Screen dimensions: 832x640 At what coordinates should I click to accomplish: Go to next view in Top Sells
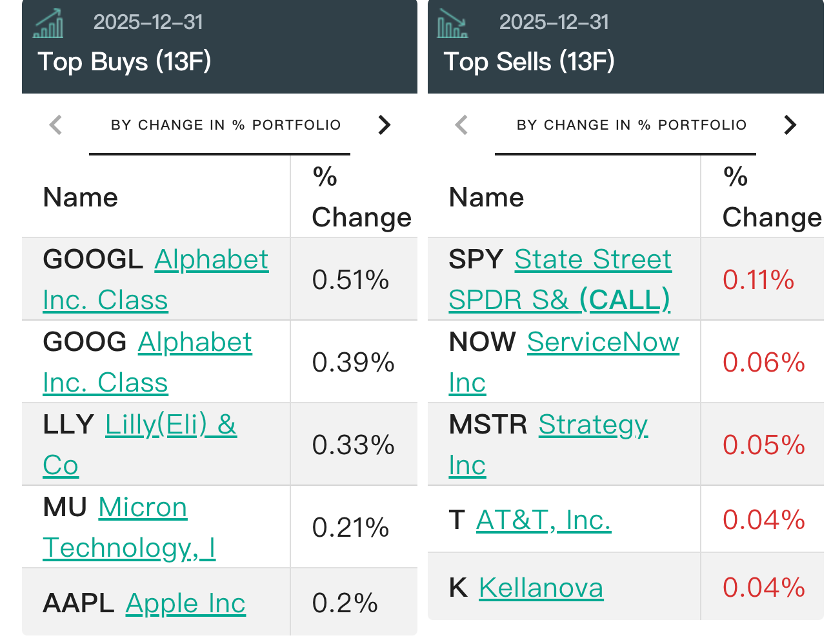coord(790,125)
